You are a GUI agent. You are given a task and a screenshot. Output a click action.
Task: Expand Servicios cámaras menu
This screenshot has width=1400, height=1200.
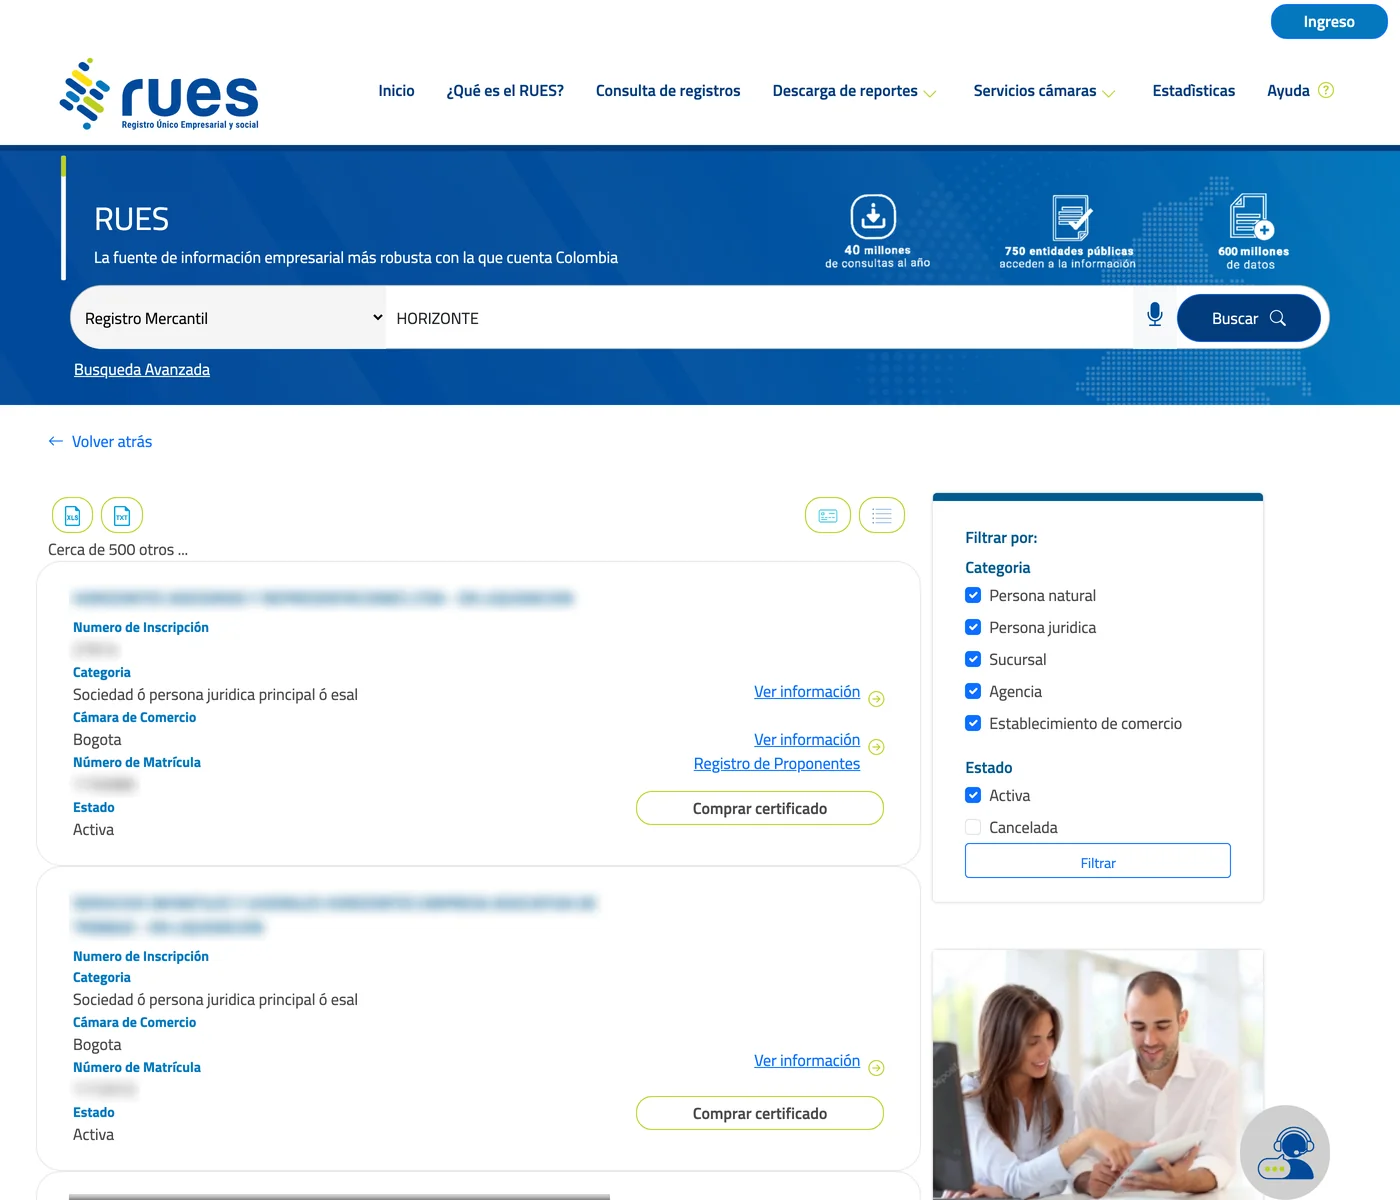click(x=1044, y=91)
